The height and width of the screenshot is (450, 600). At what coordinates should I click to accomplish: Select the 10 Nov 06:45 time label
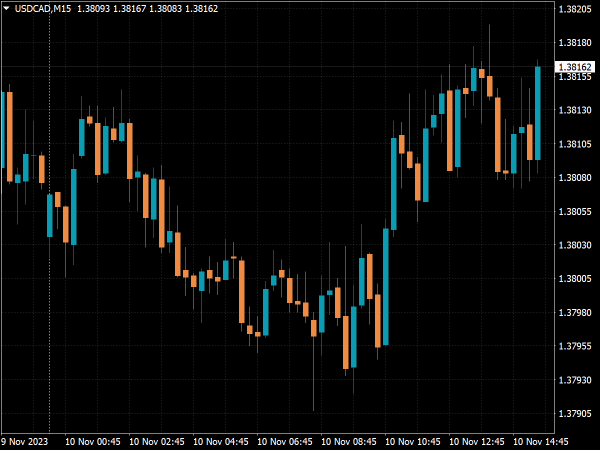[285, 442]
